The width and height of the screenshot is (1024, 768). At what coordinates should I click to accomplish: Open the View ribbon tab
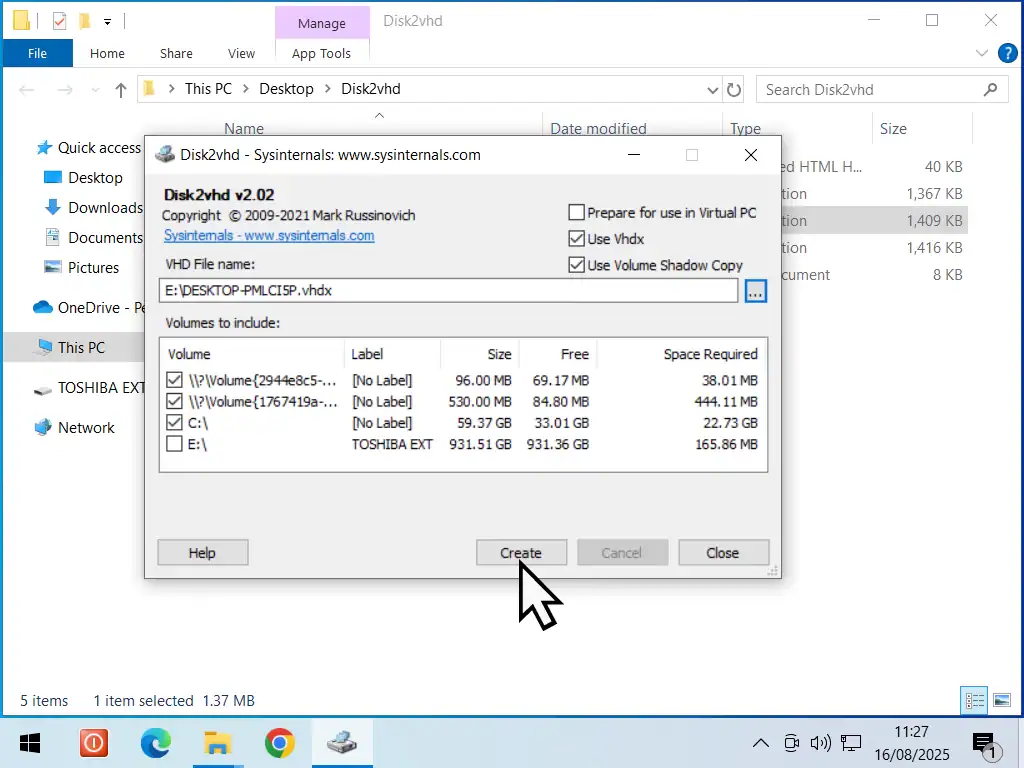pos(241,54)
